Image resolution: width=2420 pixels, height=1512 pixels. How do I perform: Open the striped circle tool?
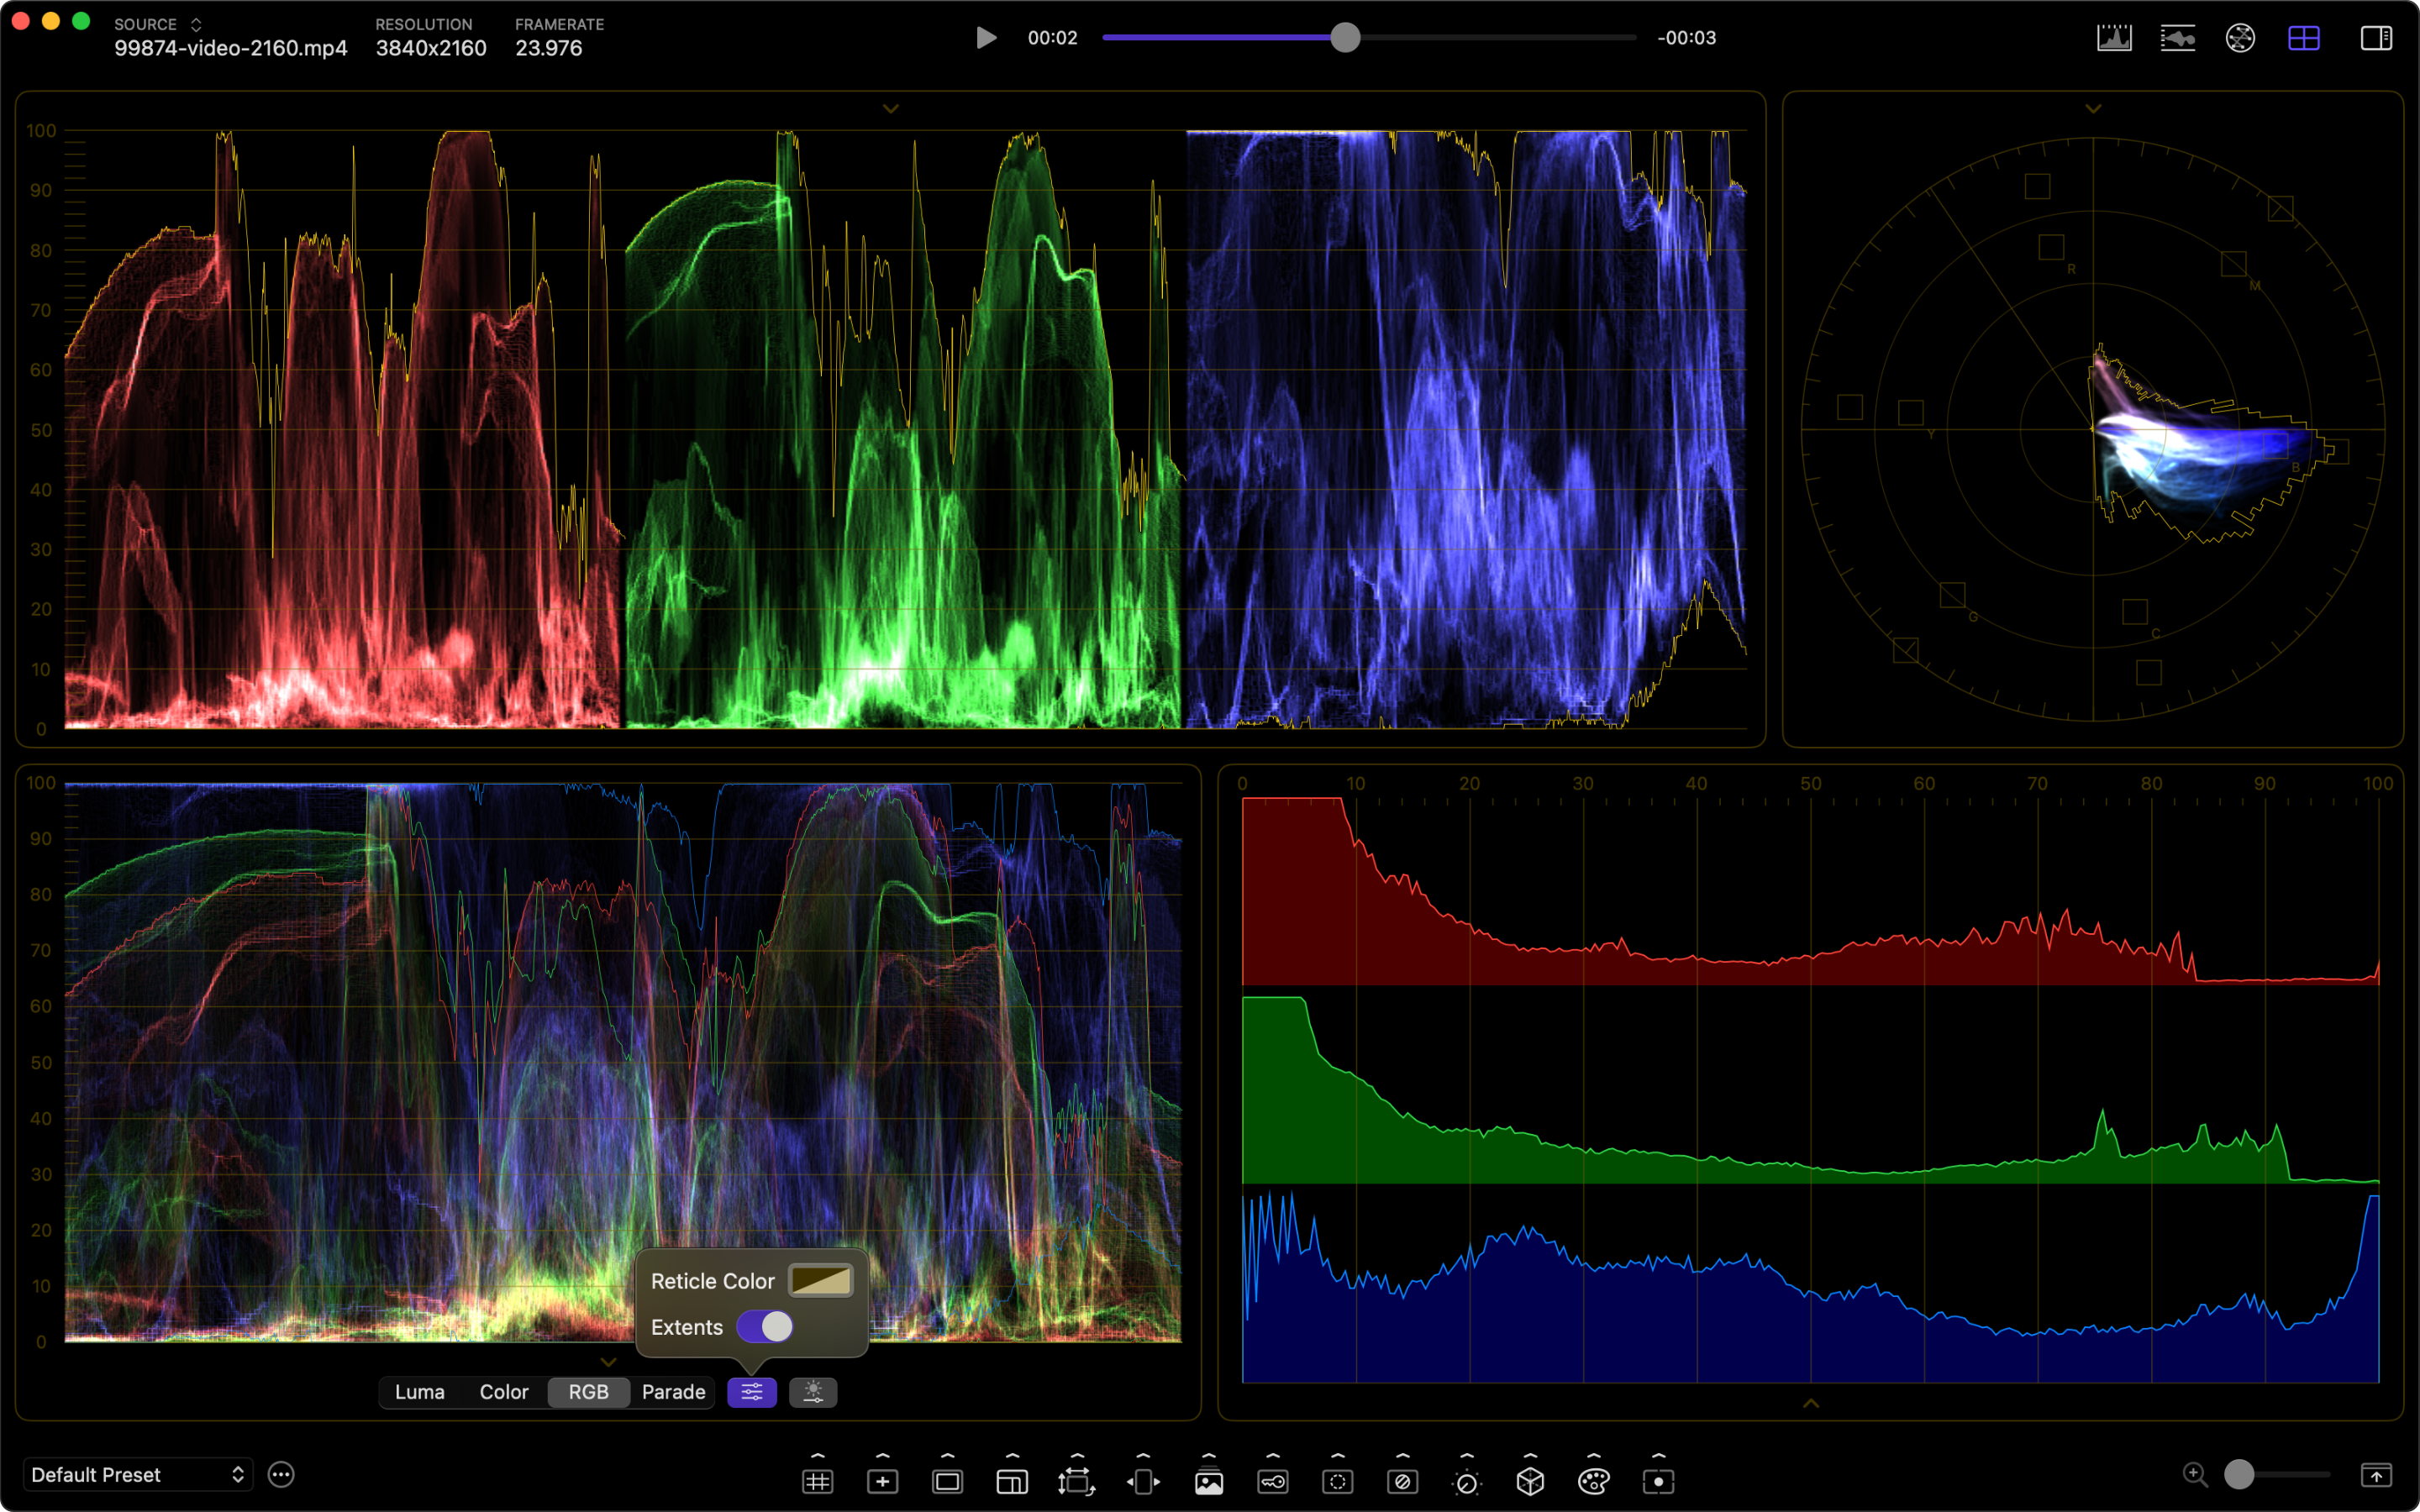(x=1402, y=1481)
